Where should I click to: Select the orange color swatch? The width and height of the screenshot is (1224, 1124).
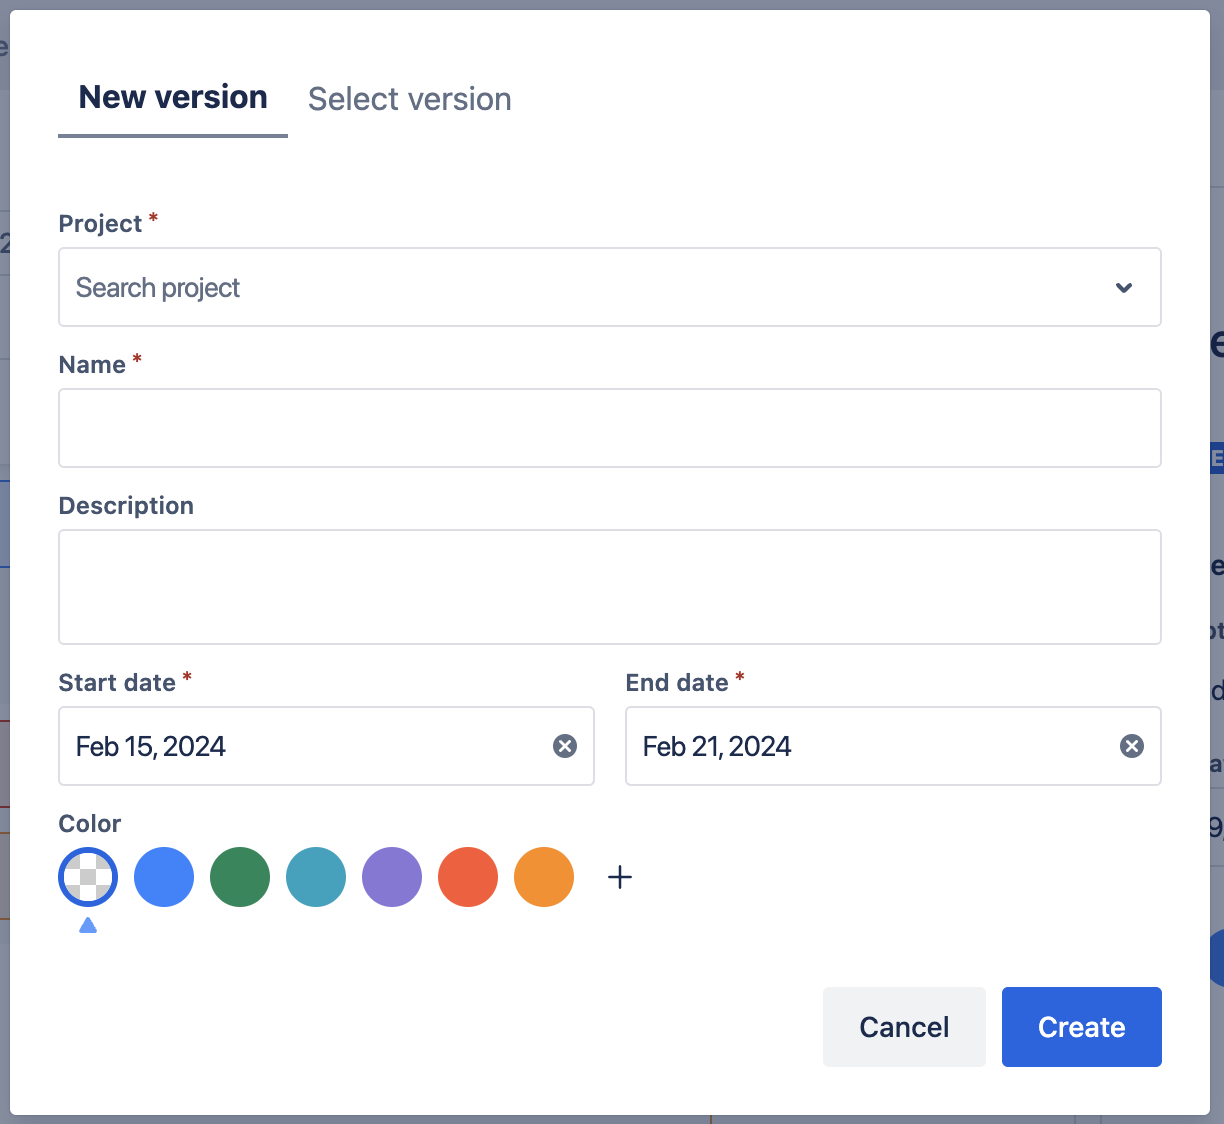544,877
